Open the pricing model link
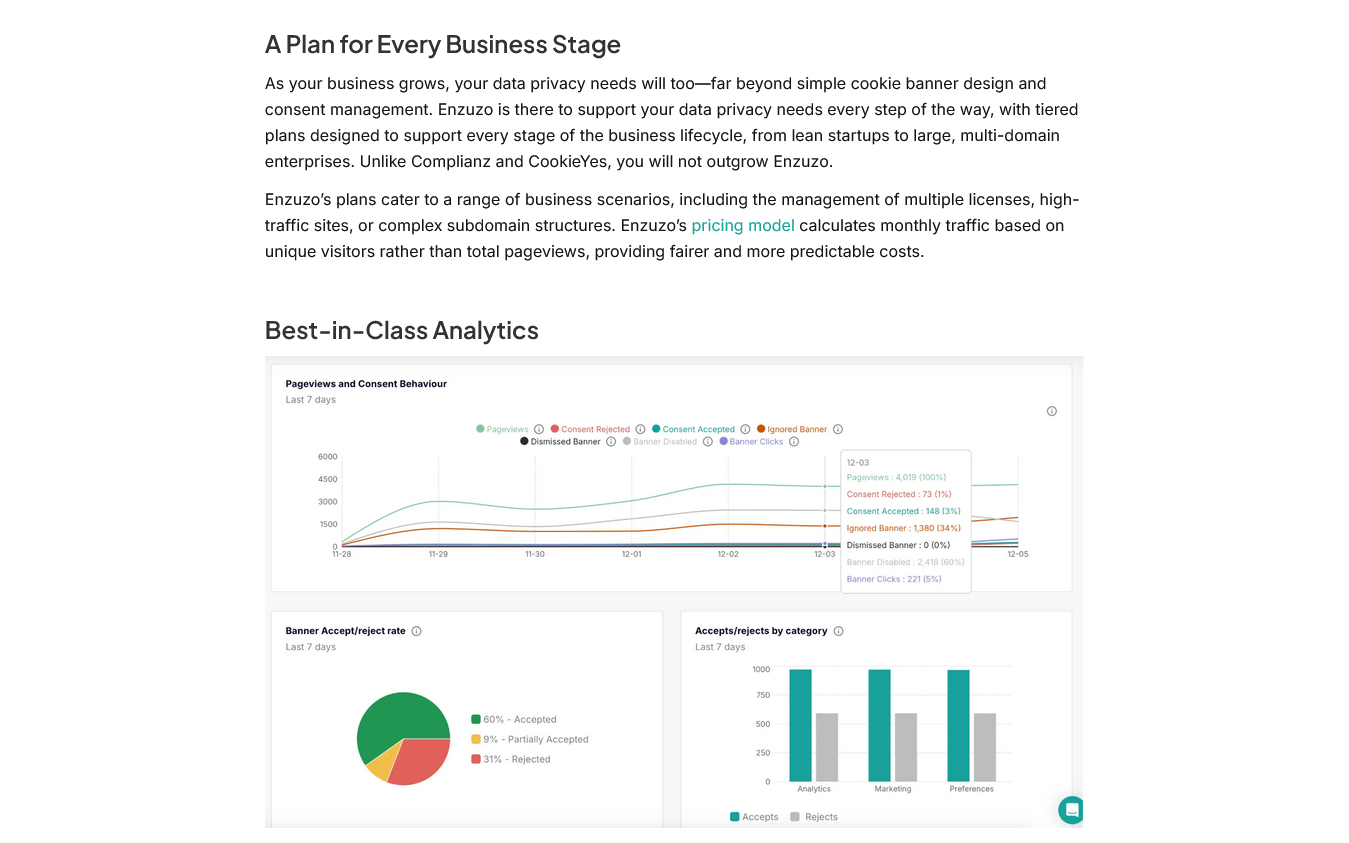The width and height of the screenshot is (1349, 843). point(743,225)
